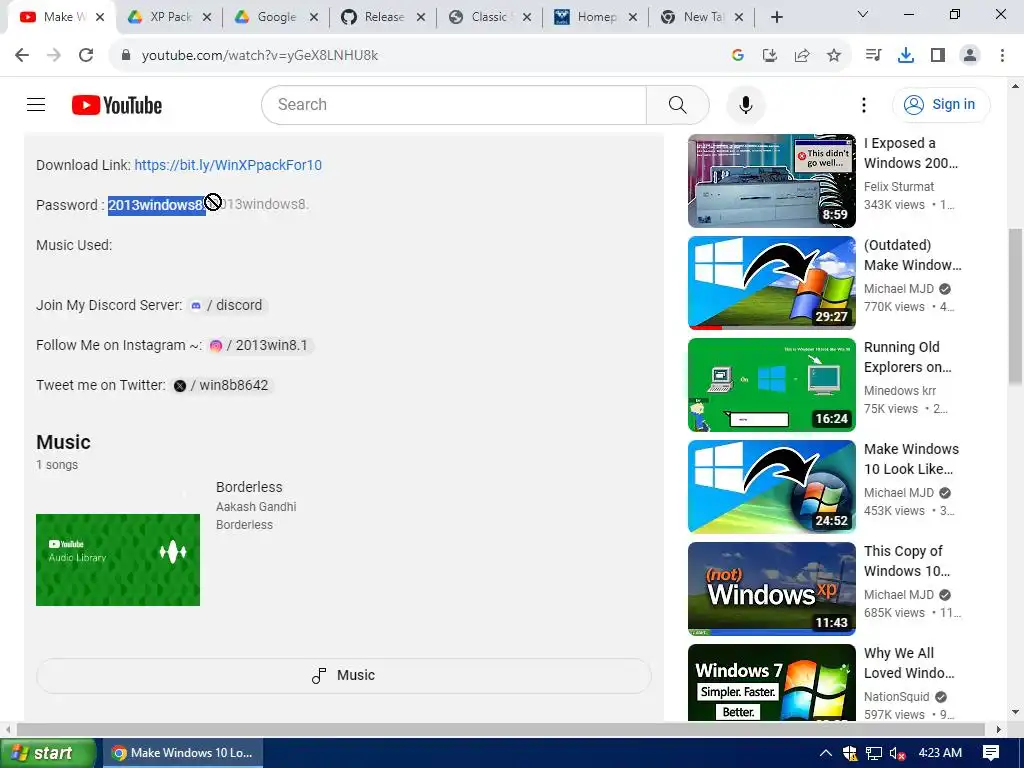Click the scroll-down arrow of page scrollbar
Screen dimensions: 1024x768
(x=1016, y=712)
